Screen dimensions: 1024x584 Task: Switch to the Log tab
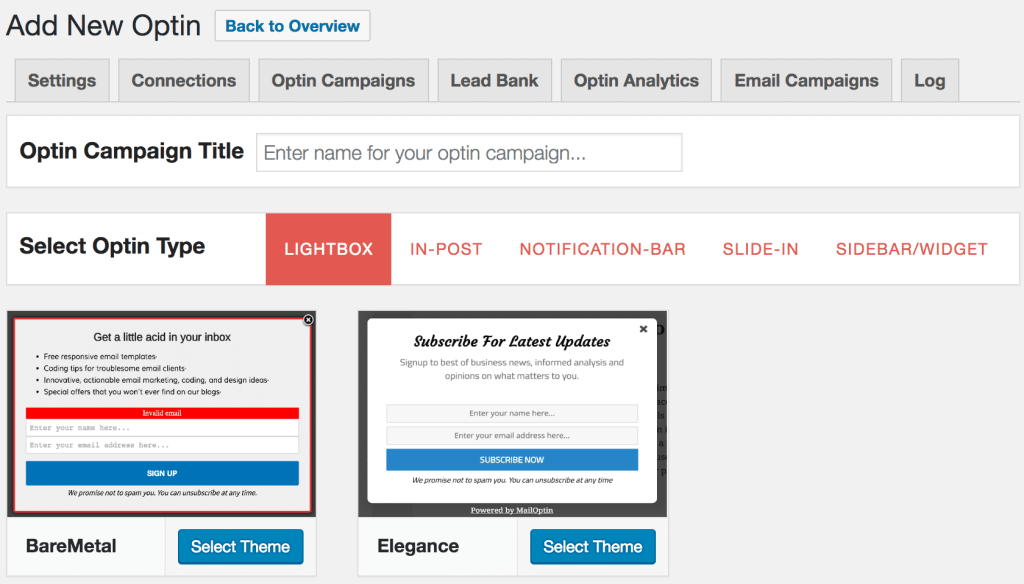(x=929, y=81)
